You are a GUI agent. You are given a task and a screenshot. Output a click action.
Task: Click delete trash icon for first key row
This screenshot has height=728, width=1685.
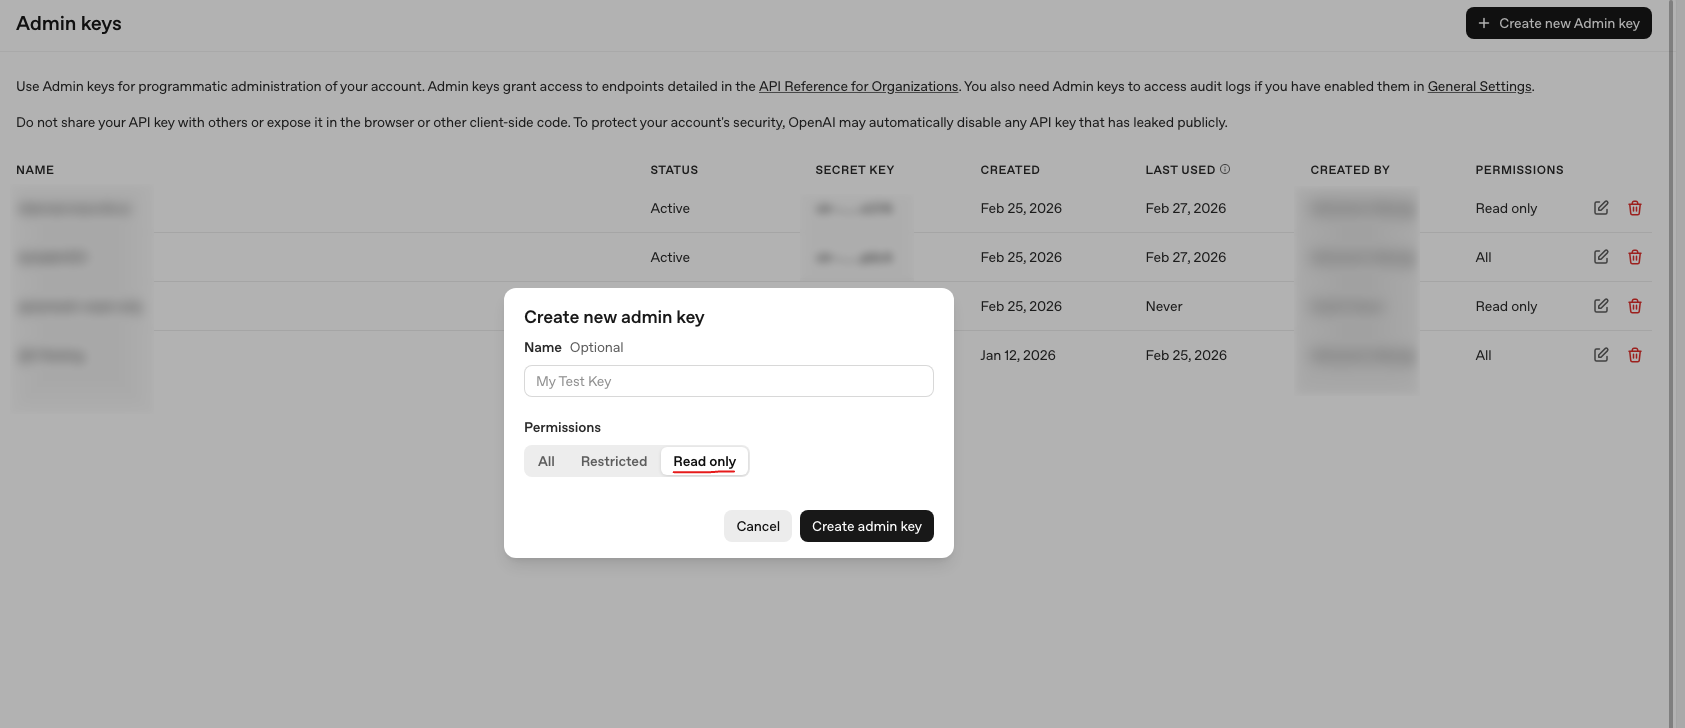pos(1635,208)
